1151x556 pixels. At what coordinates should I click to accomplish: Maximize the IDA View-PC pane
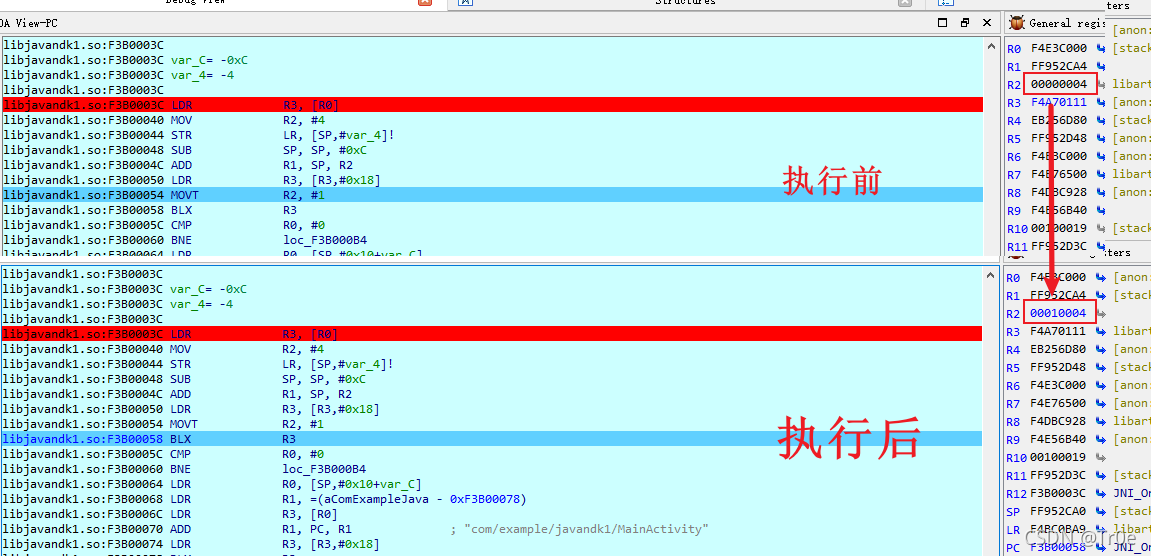pyautogui.click(x=943, y=23)
